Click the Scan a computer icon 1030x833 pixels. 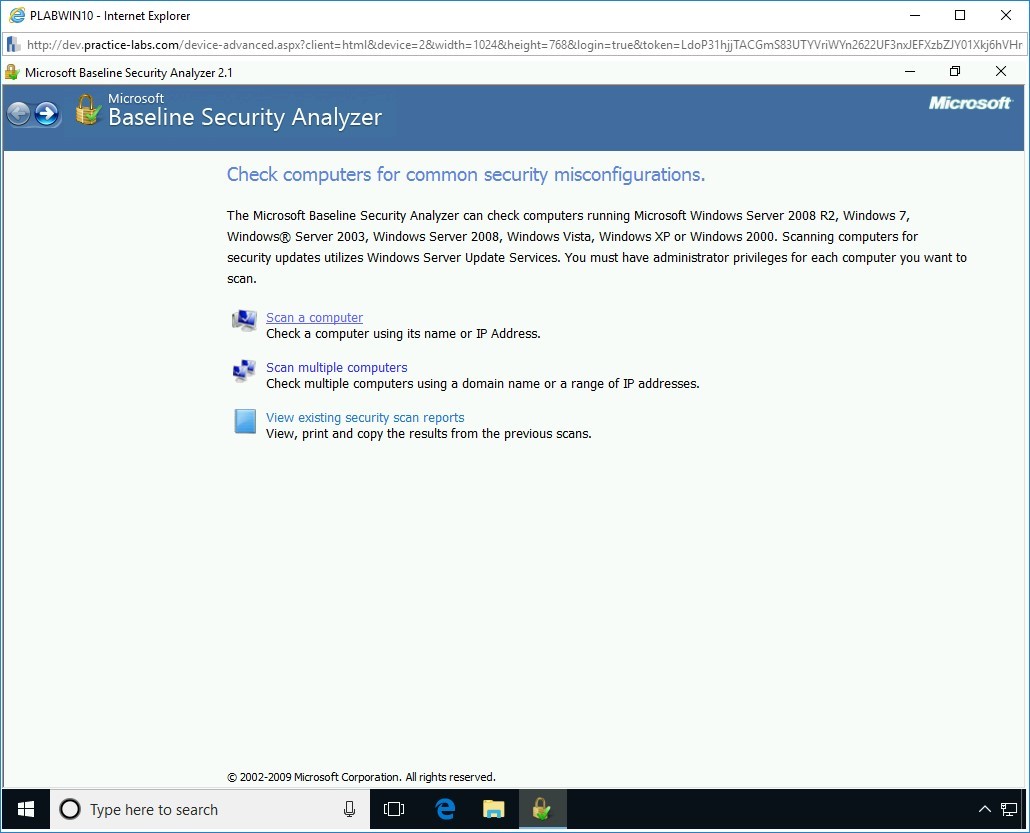coord(244,321)
